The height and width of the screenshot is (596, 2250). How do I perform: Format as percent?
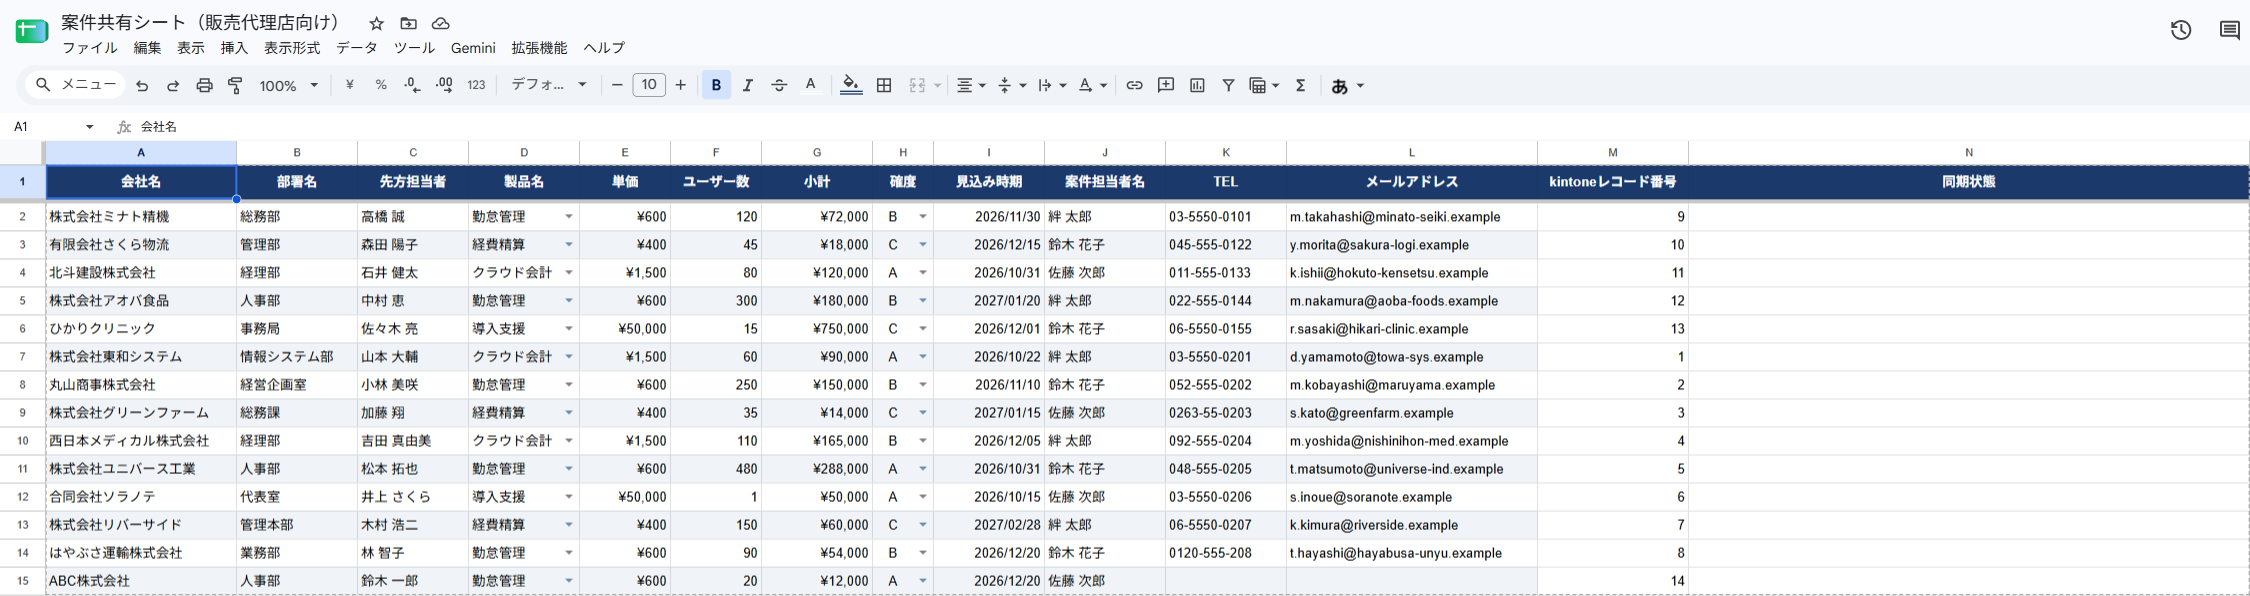[381, 86]
